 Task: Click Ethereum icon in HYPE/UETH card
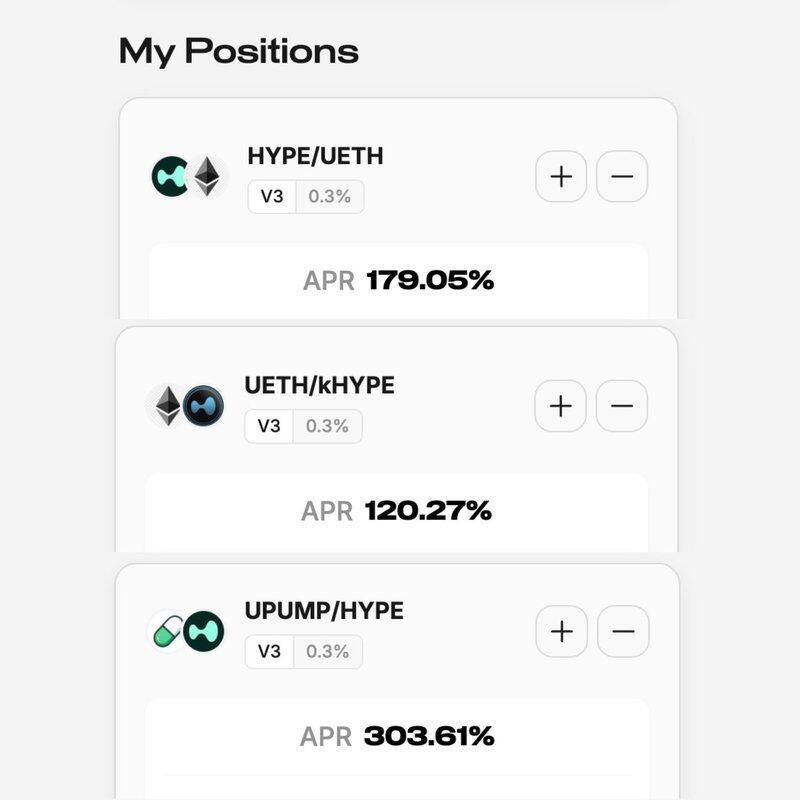coord(207,177)
